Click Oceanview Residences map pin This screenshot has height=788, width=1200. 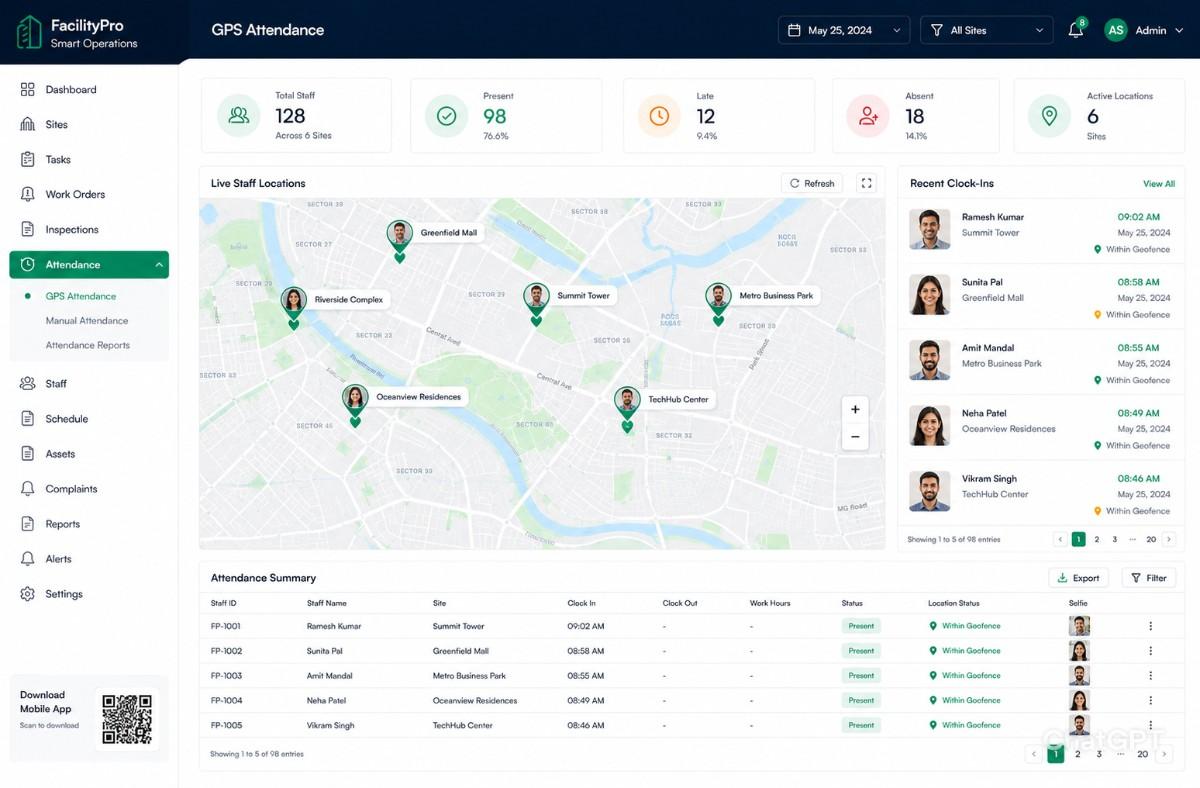click(x=355, y=405)
